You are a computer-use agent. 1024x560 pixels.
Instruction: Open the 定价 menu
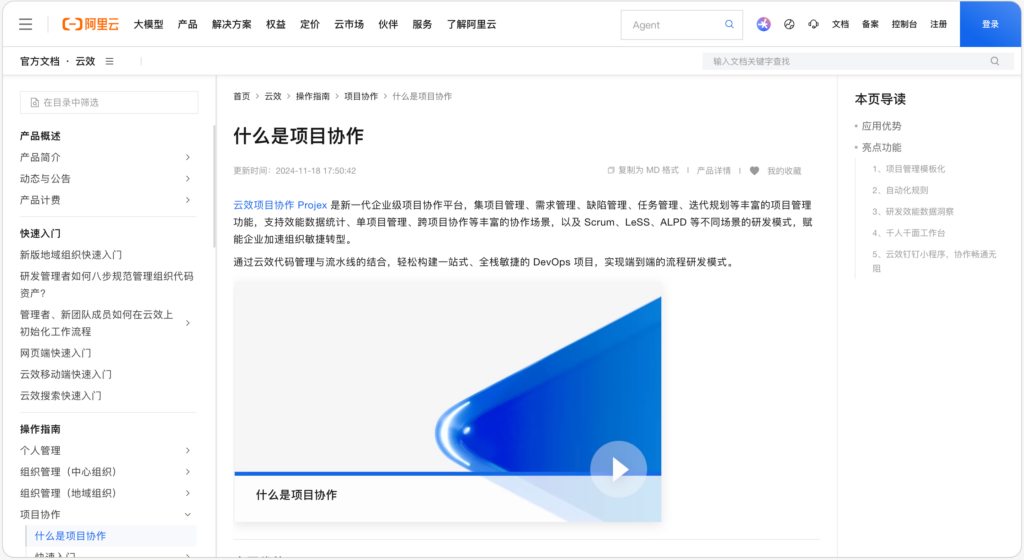(x=310, y=25)
